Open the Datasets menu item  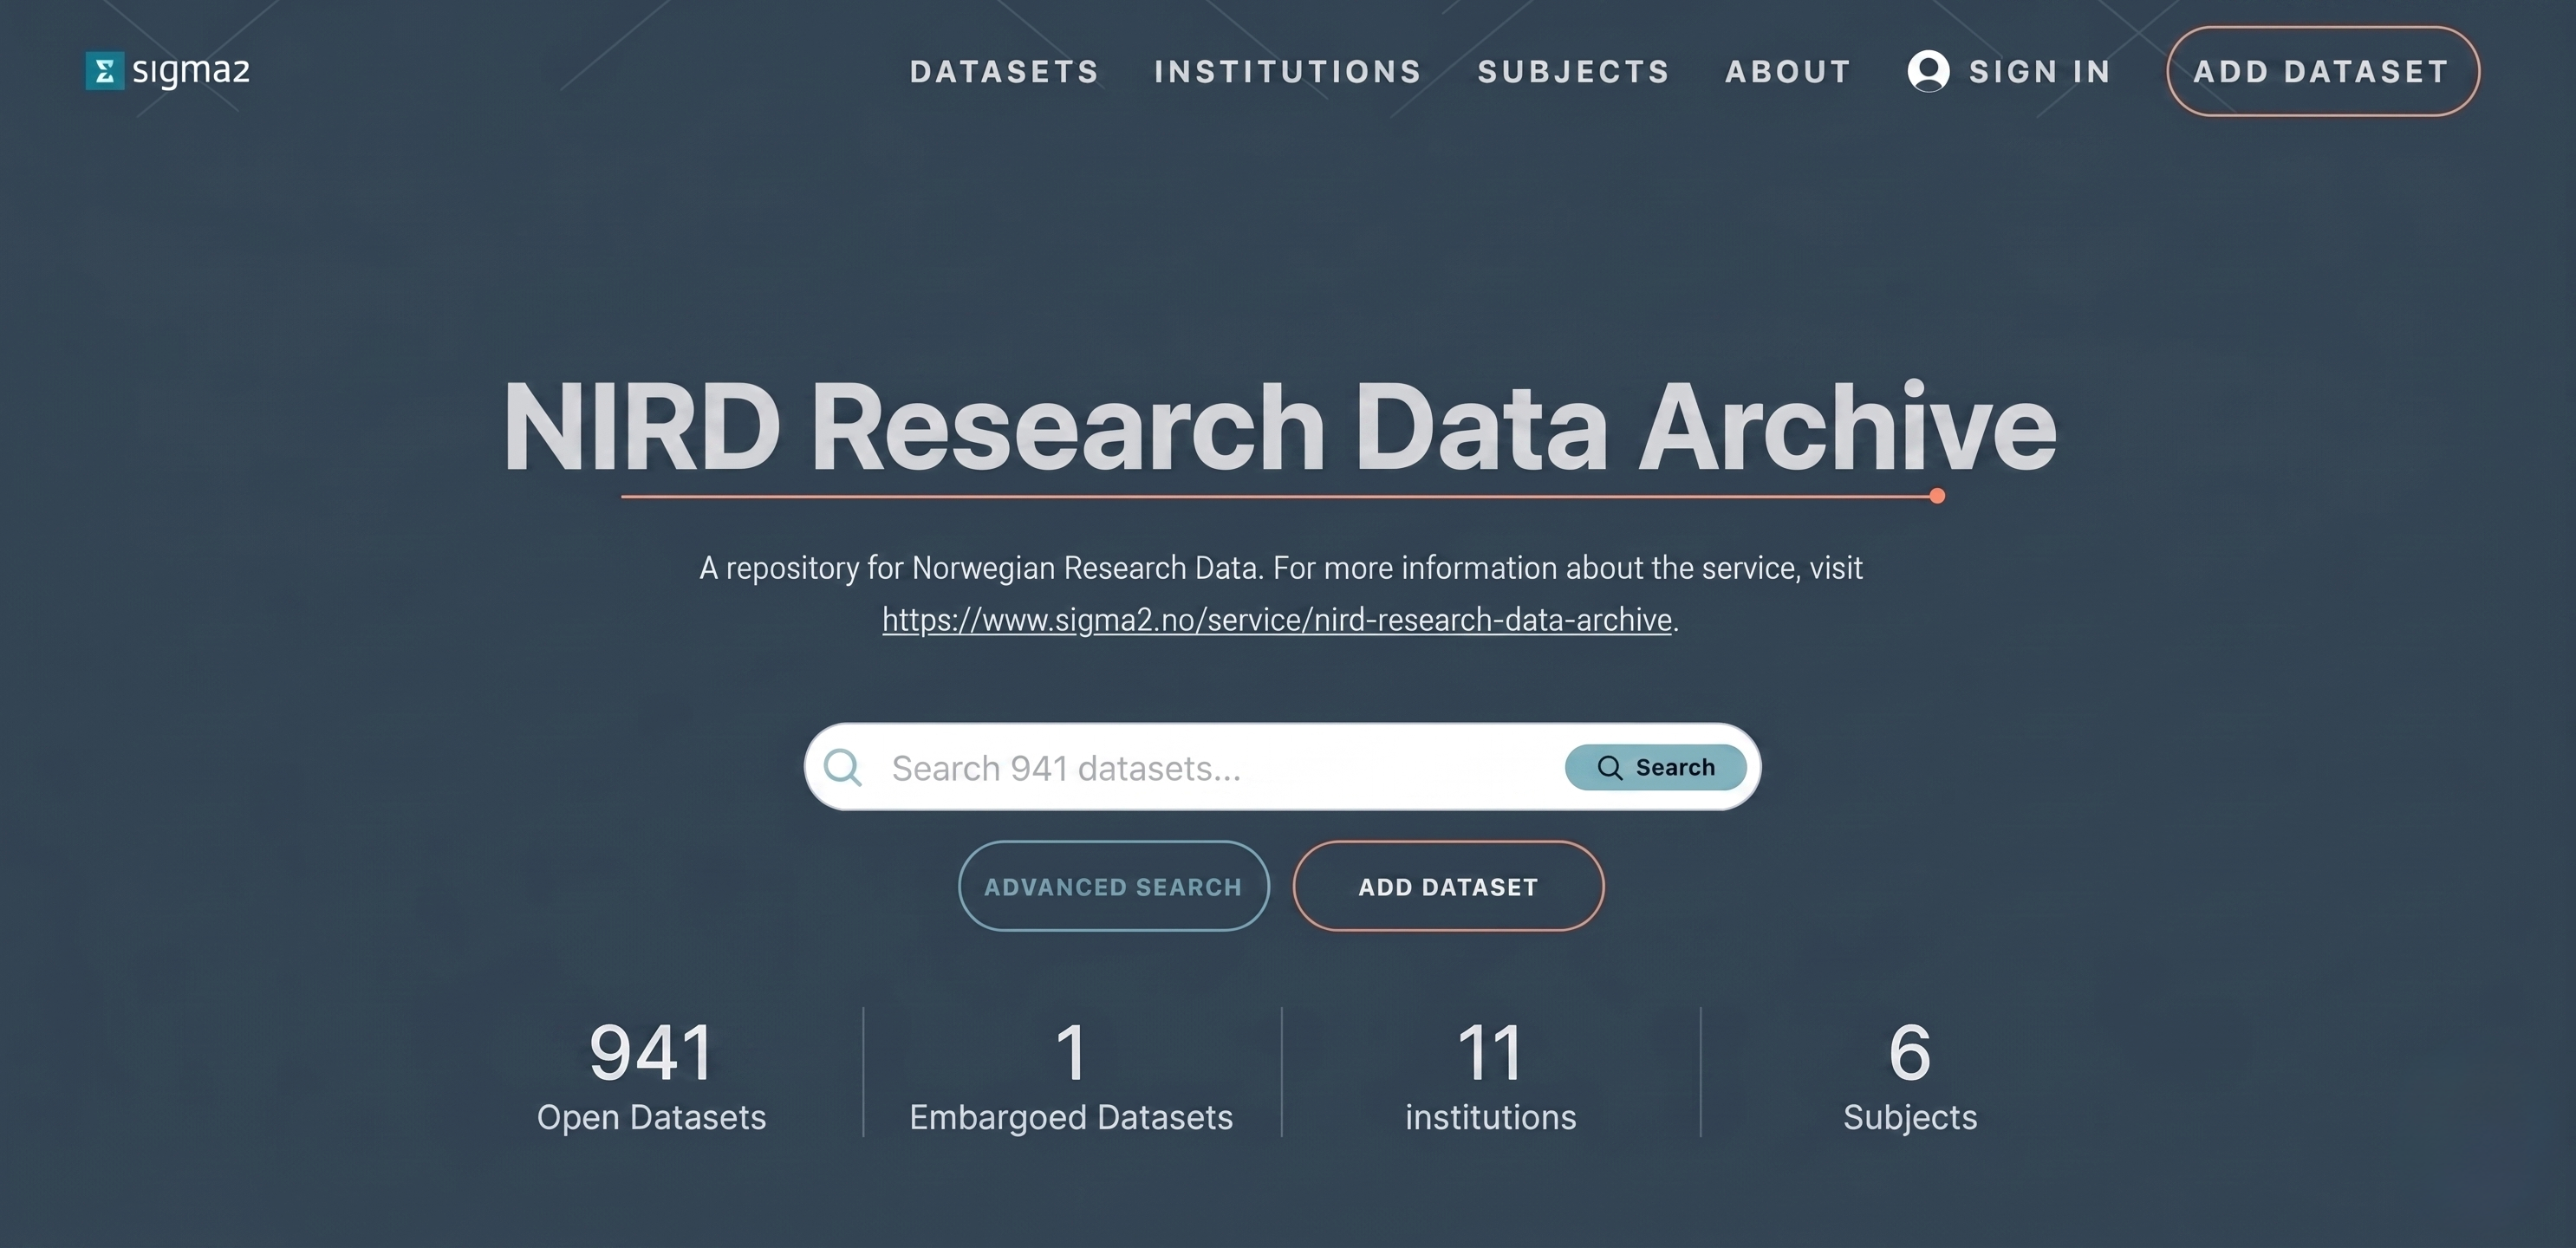click(x=1004, y=72)
